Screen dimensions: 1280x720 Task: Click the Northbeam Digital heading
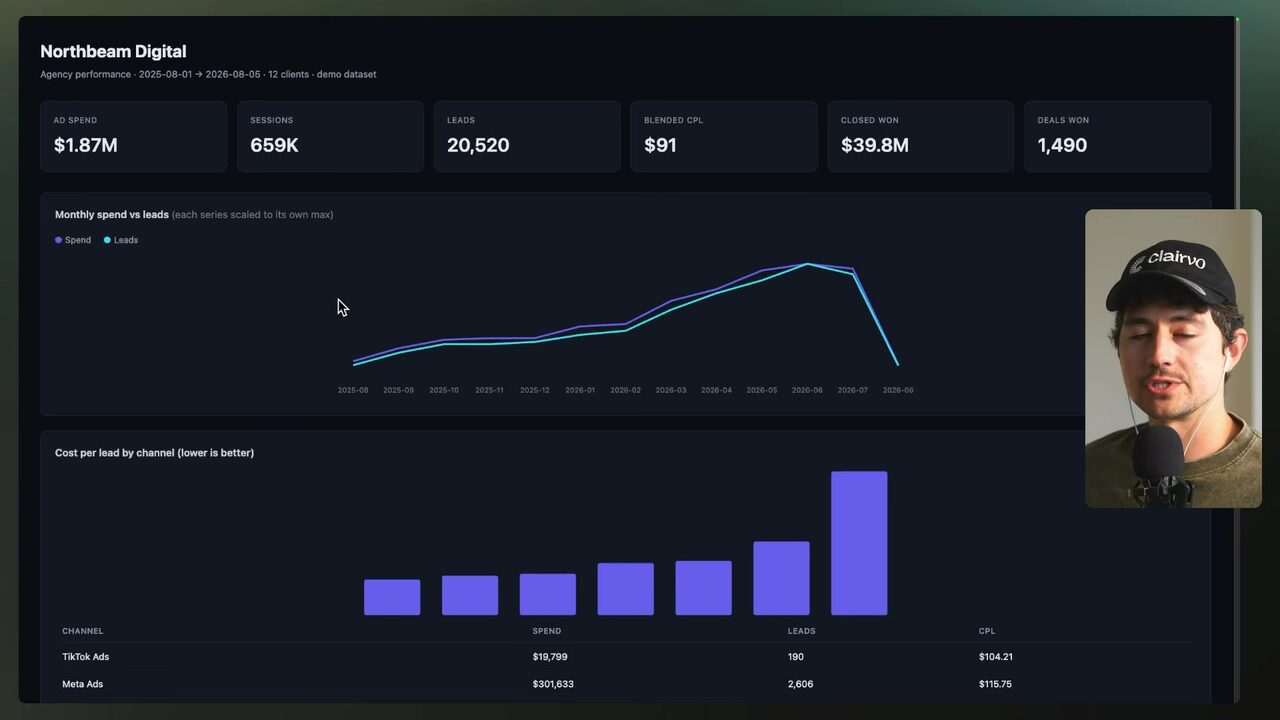113,51
